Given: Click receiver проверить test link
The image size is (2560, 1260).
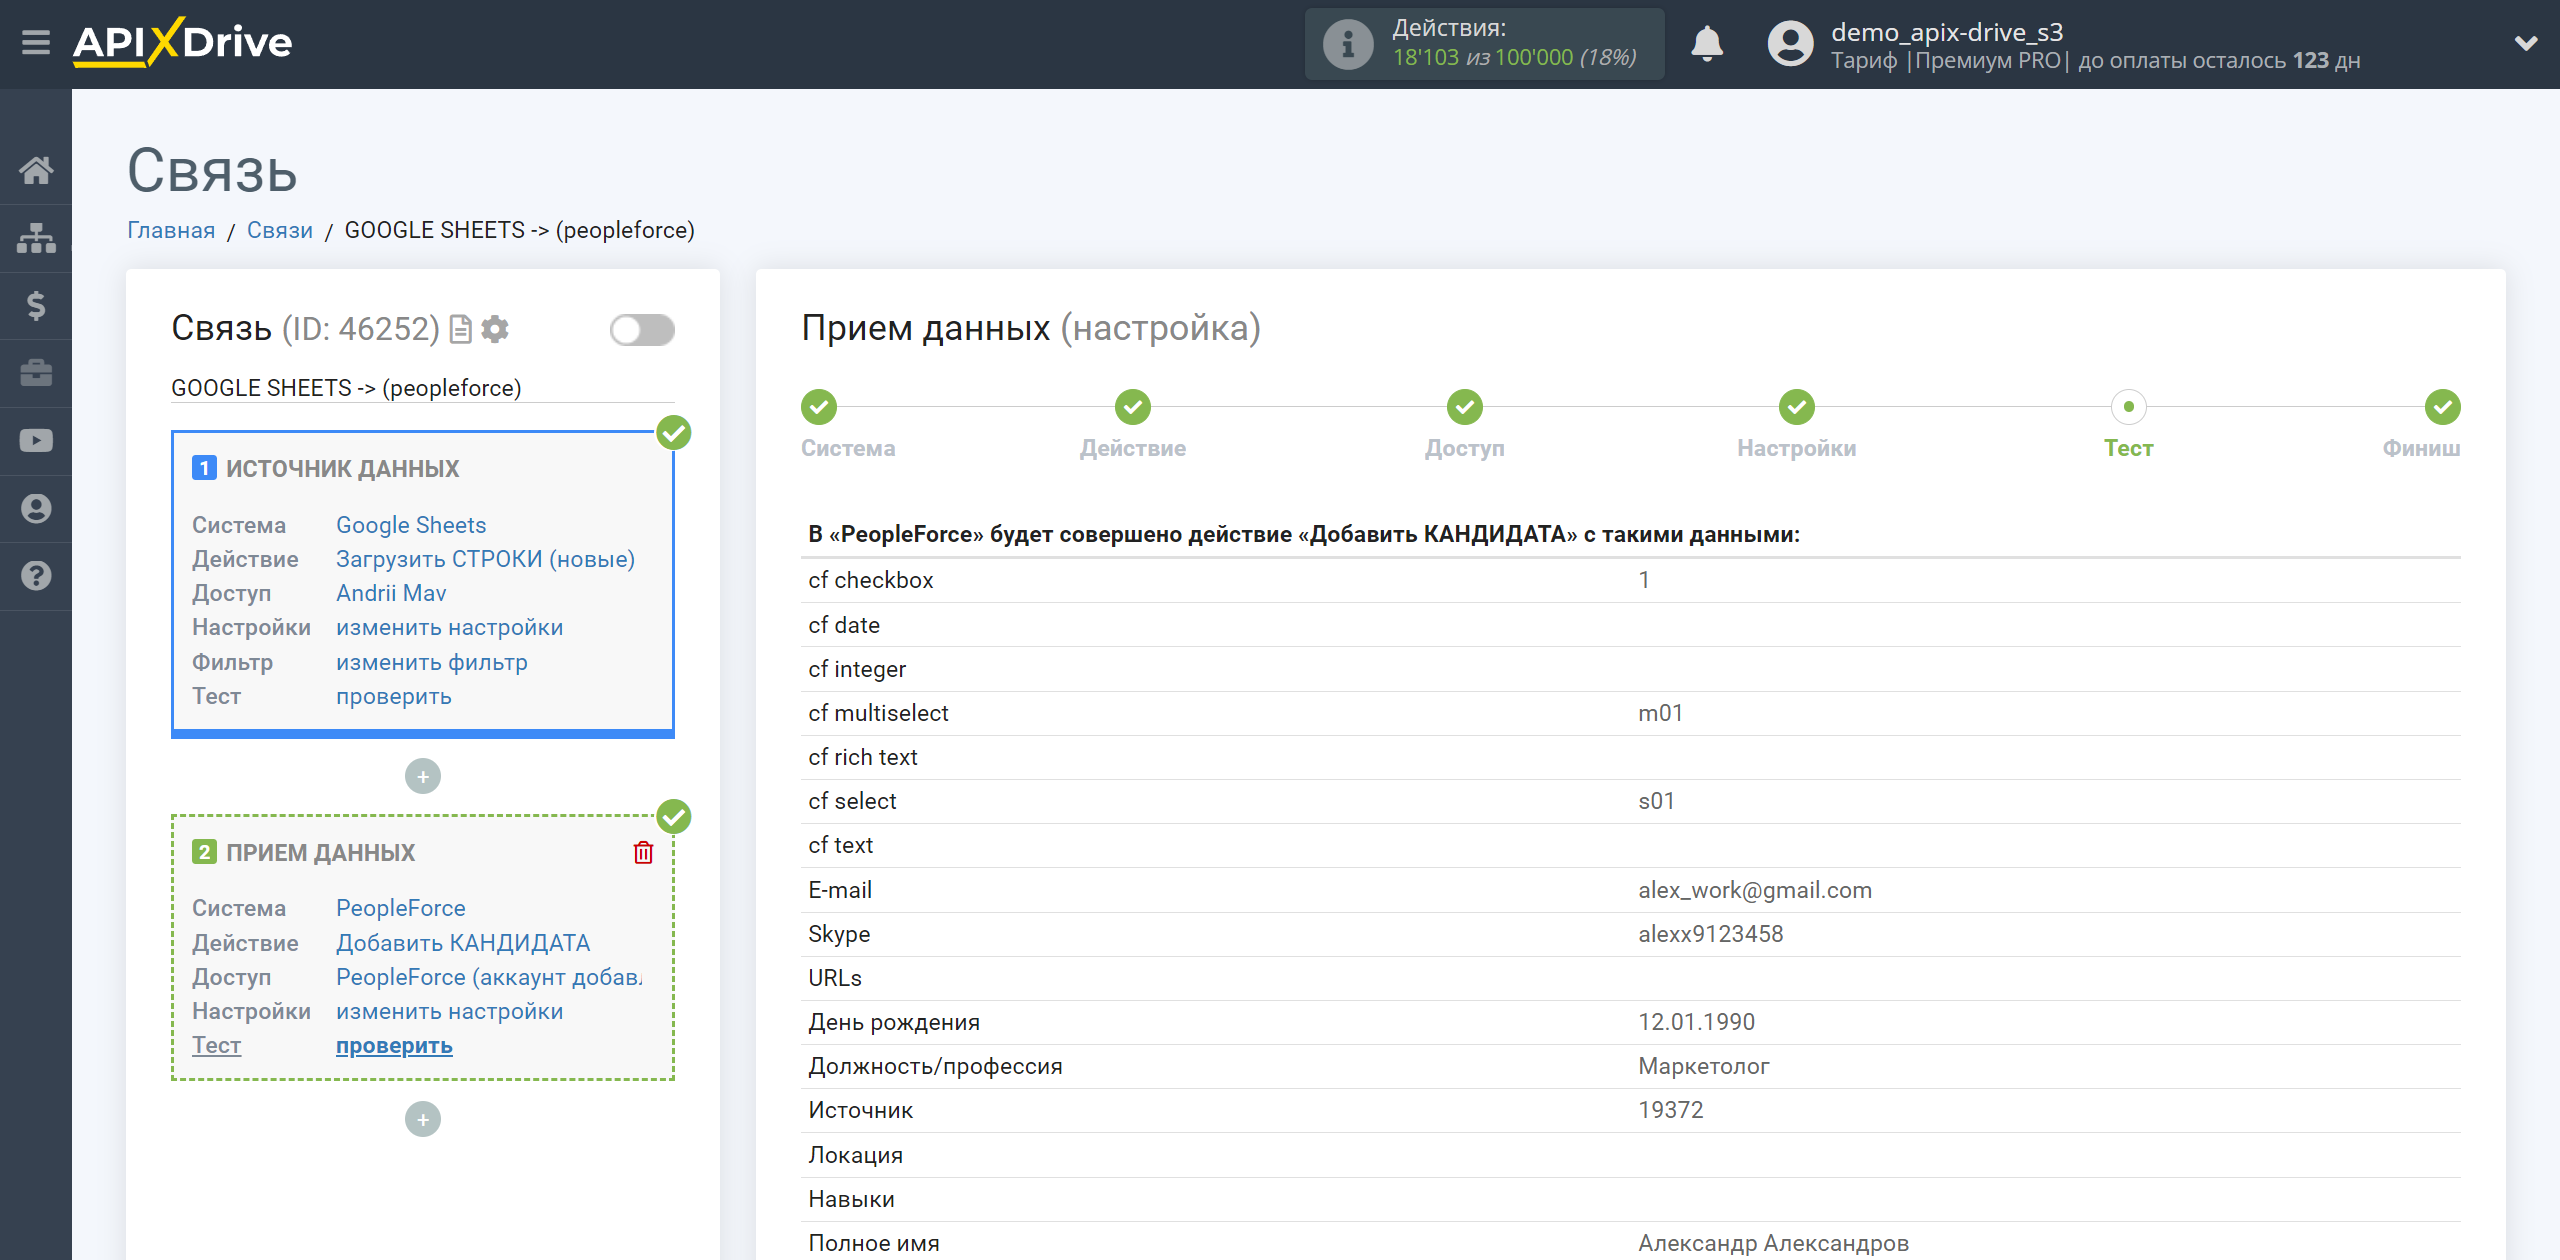Looking at the screenshot, I should click(x=394, y=1045).
